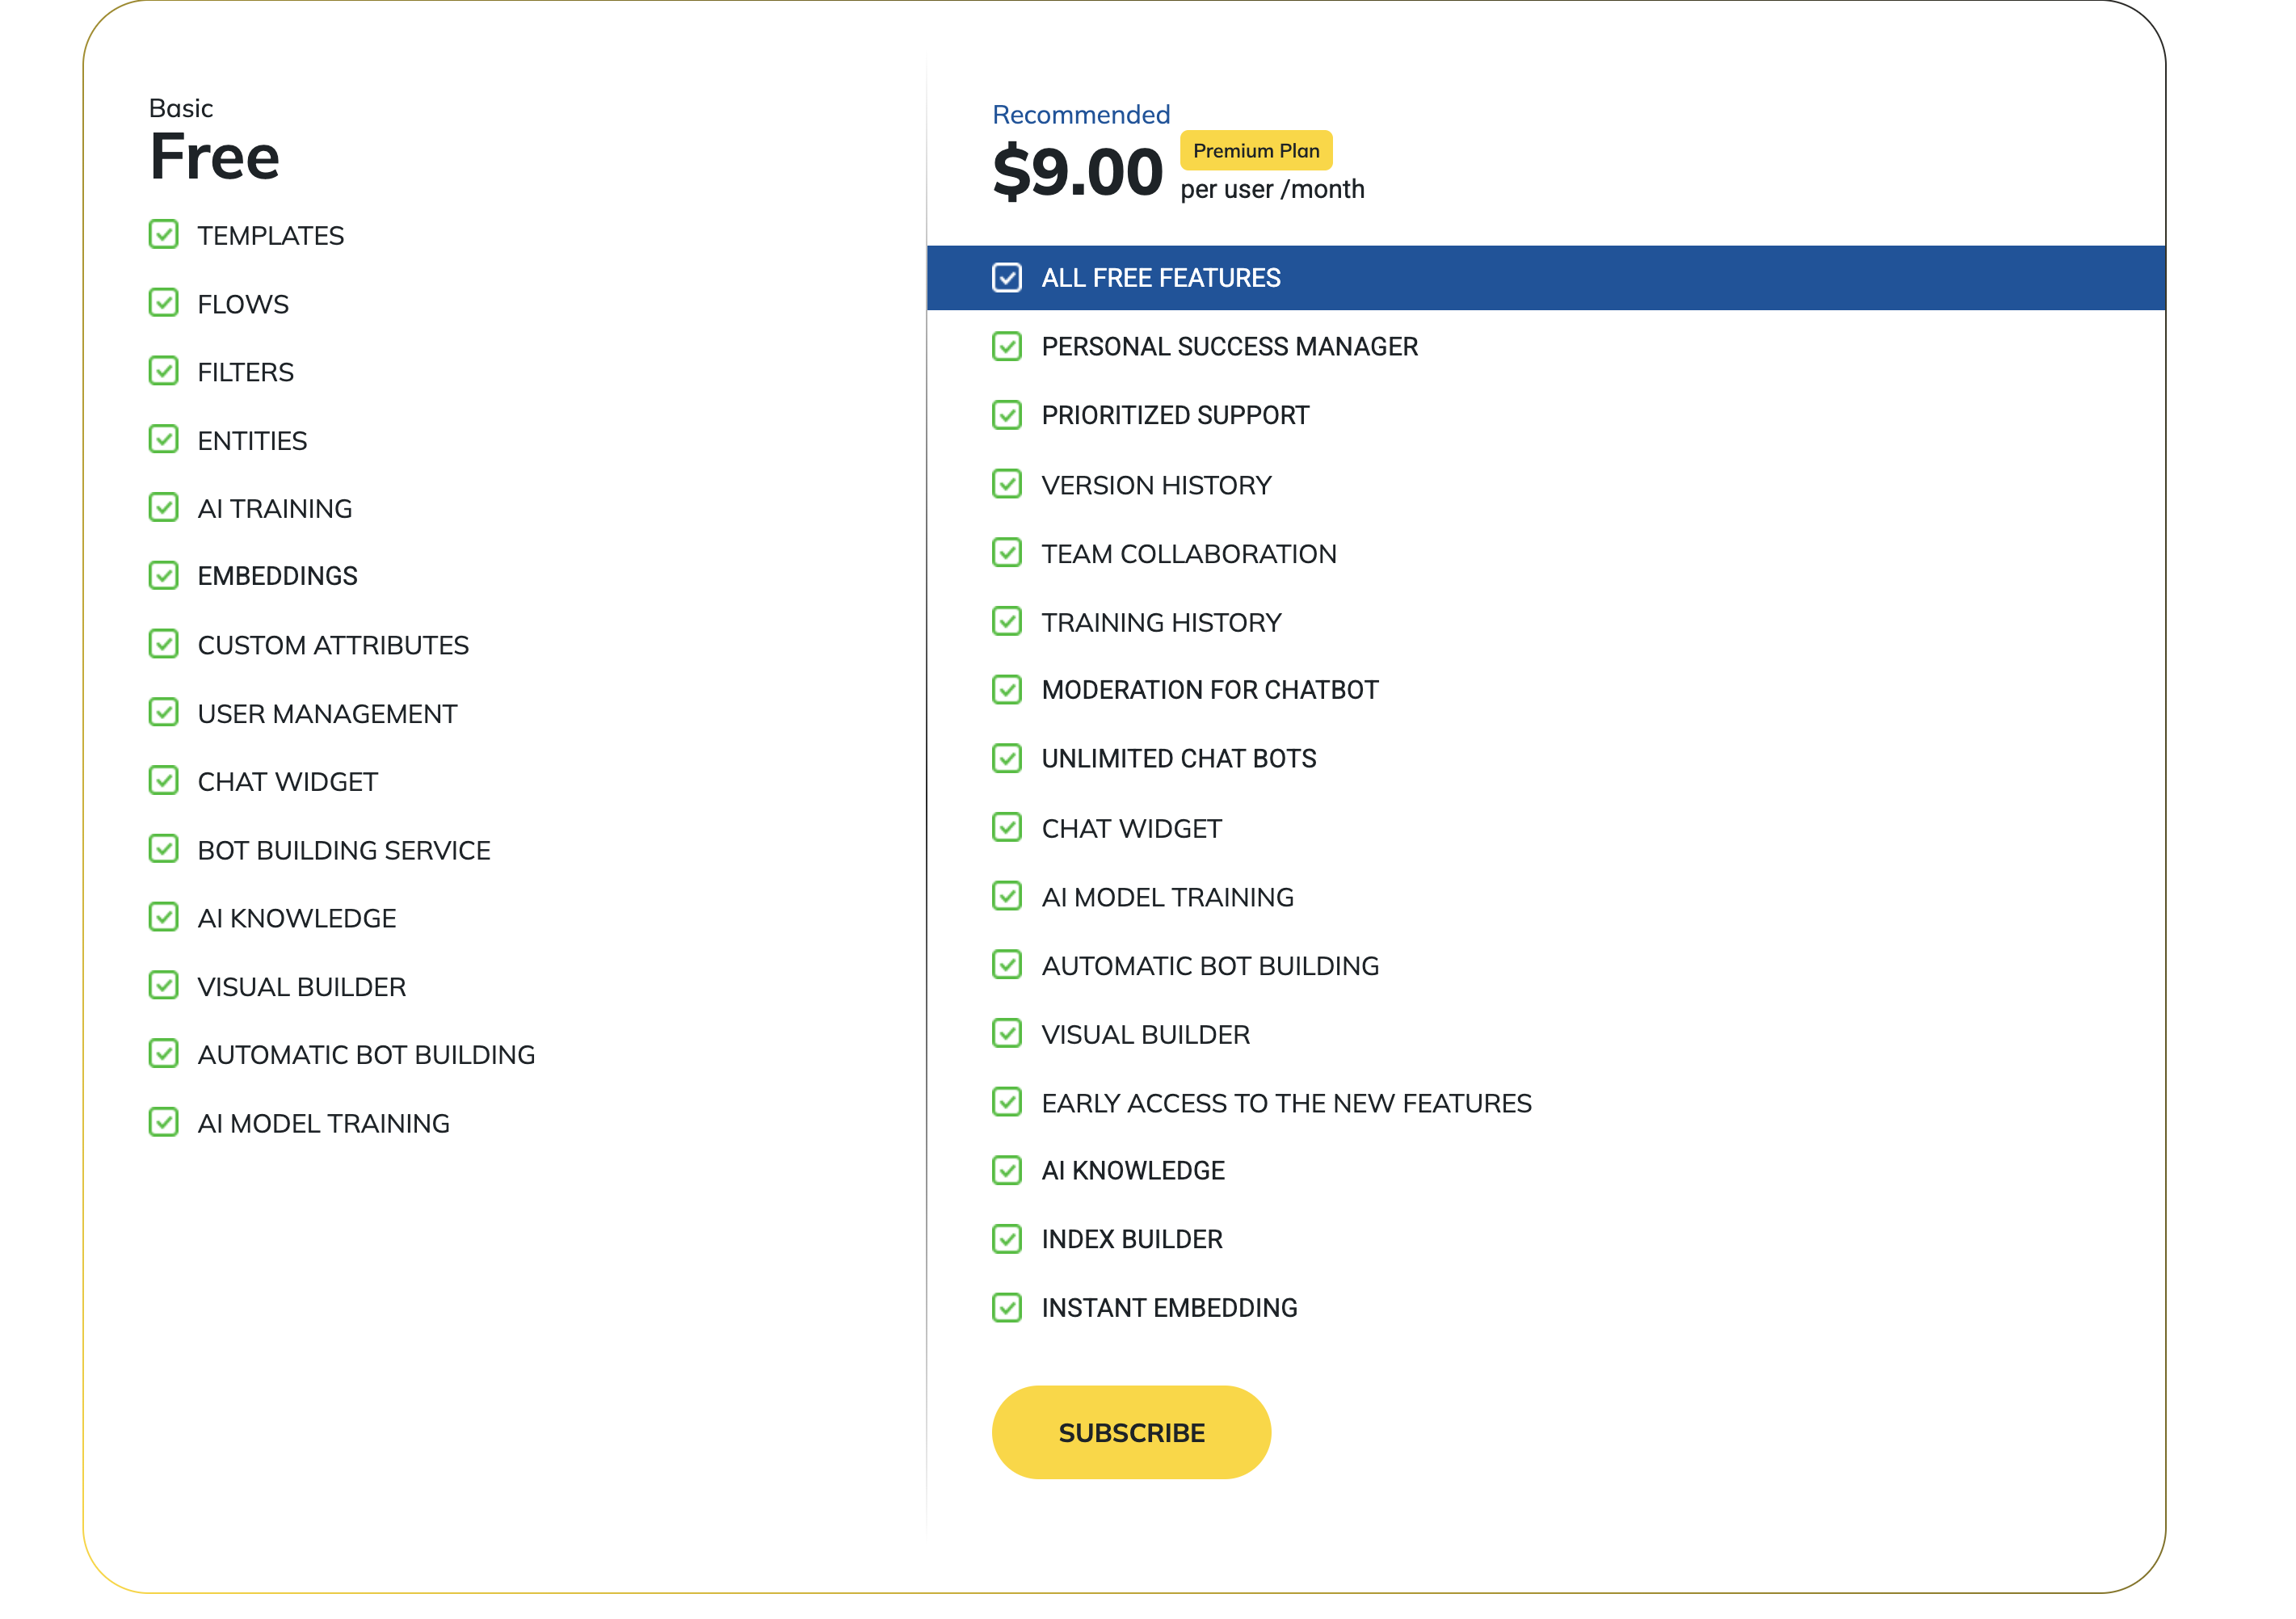
Task: Click the Free plan heading
Action: coord(214,157)
